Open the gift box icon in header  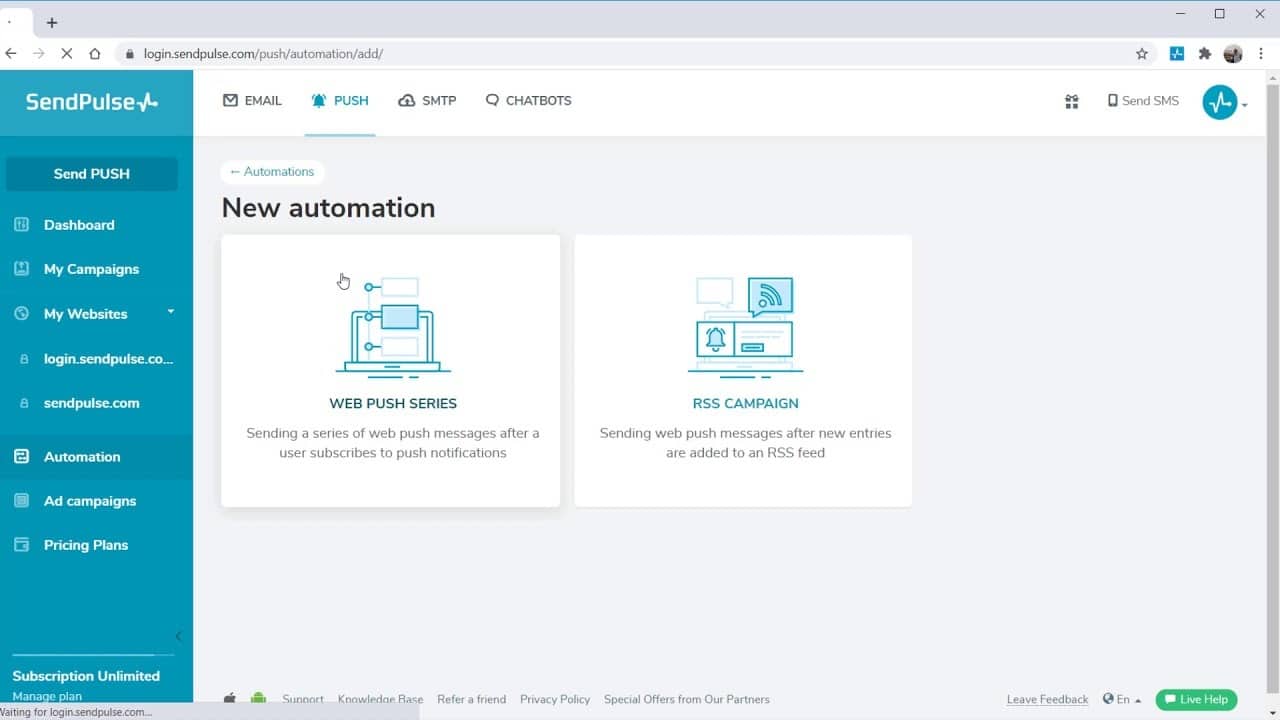1072,101
